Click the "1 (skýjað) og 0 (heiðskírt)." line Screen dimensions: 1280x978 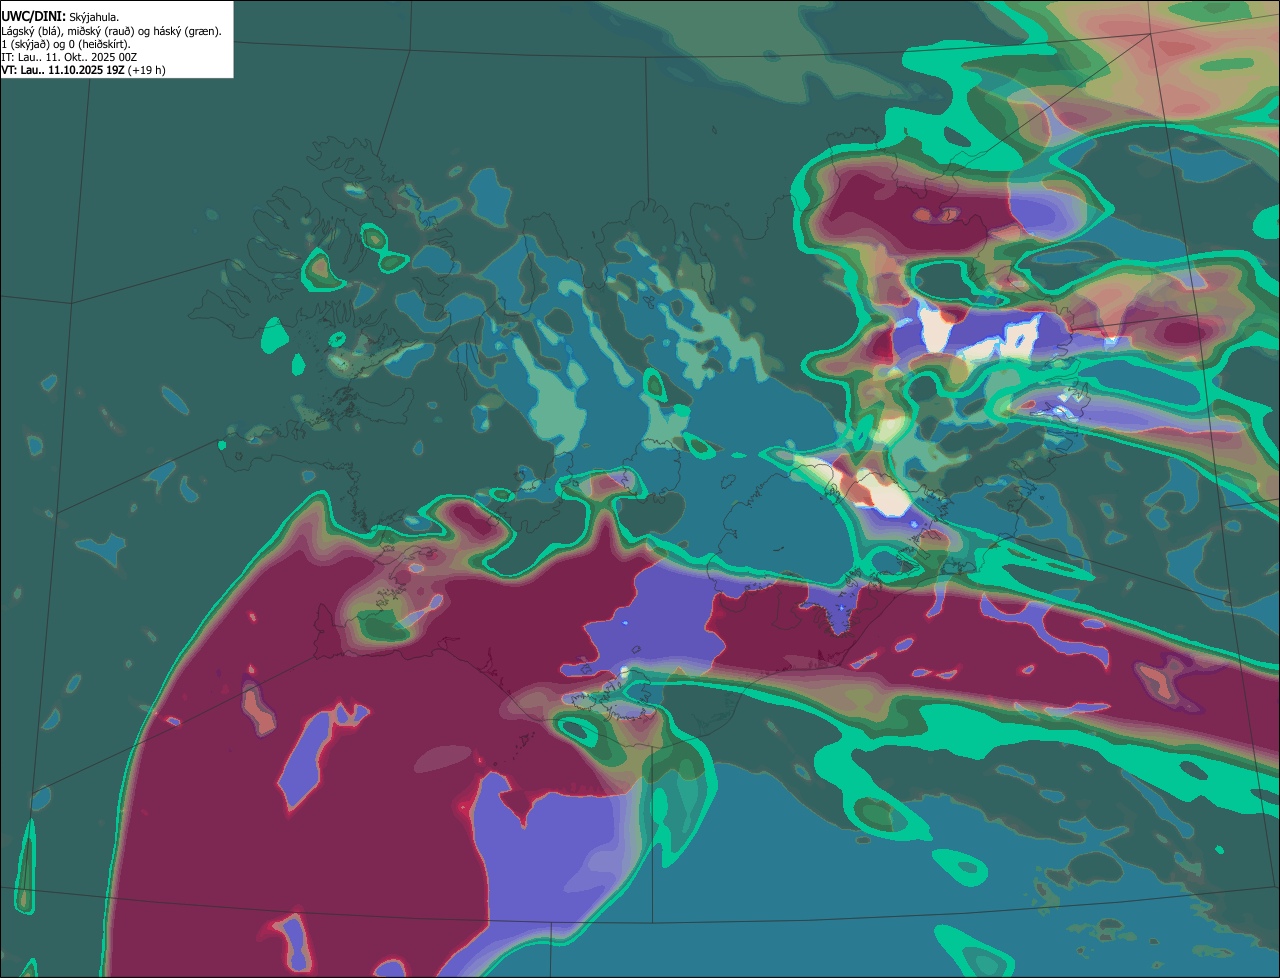point(66,44)
